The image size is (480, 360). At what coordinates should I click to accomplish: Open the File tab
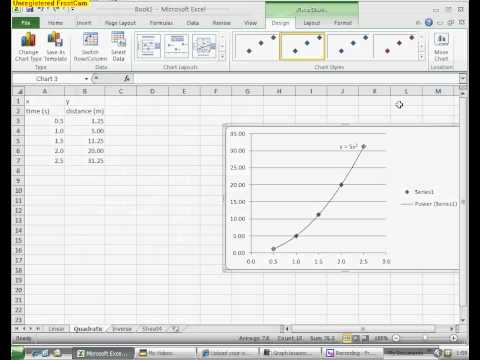coord(26,23)
